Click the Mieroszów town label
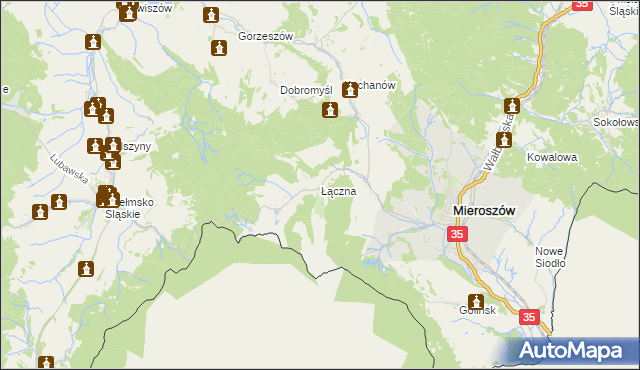Image resolution: width=640 pixels, height=370 pixels. [x=484, y=211]
